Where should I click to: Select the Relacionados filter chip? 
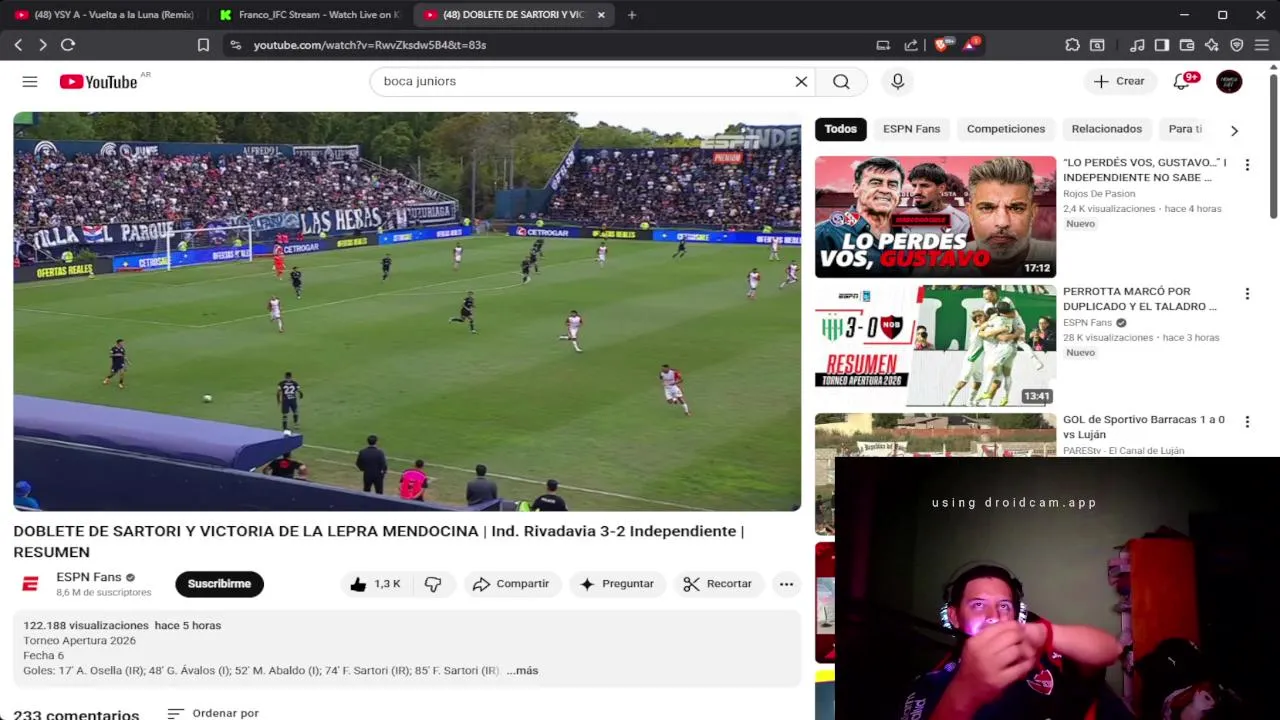[1106, 129]
